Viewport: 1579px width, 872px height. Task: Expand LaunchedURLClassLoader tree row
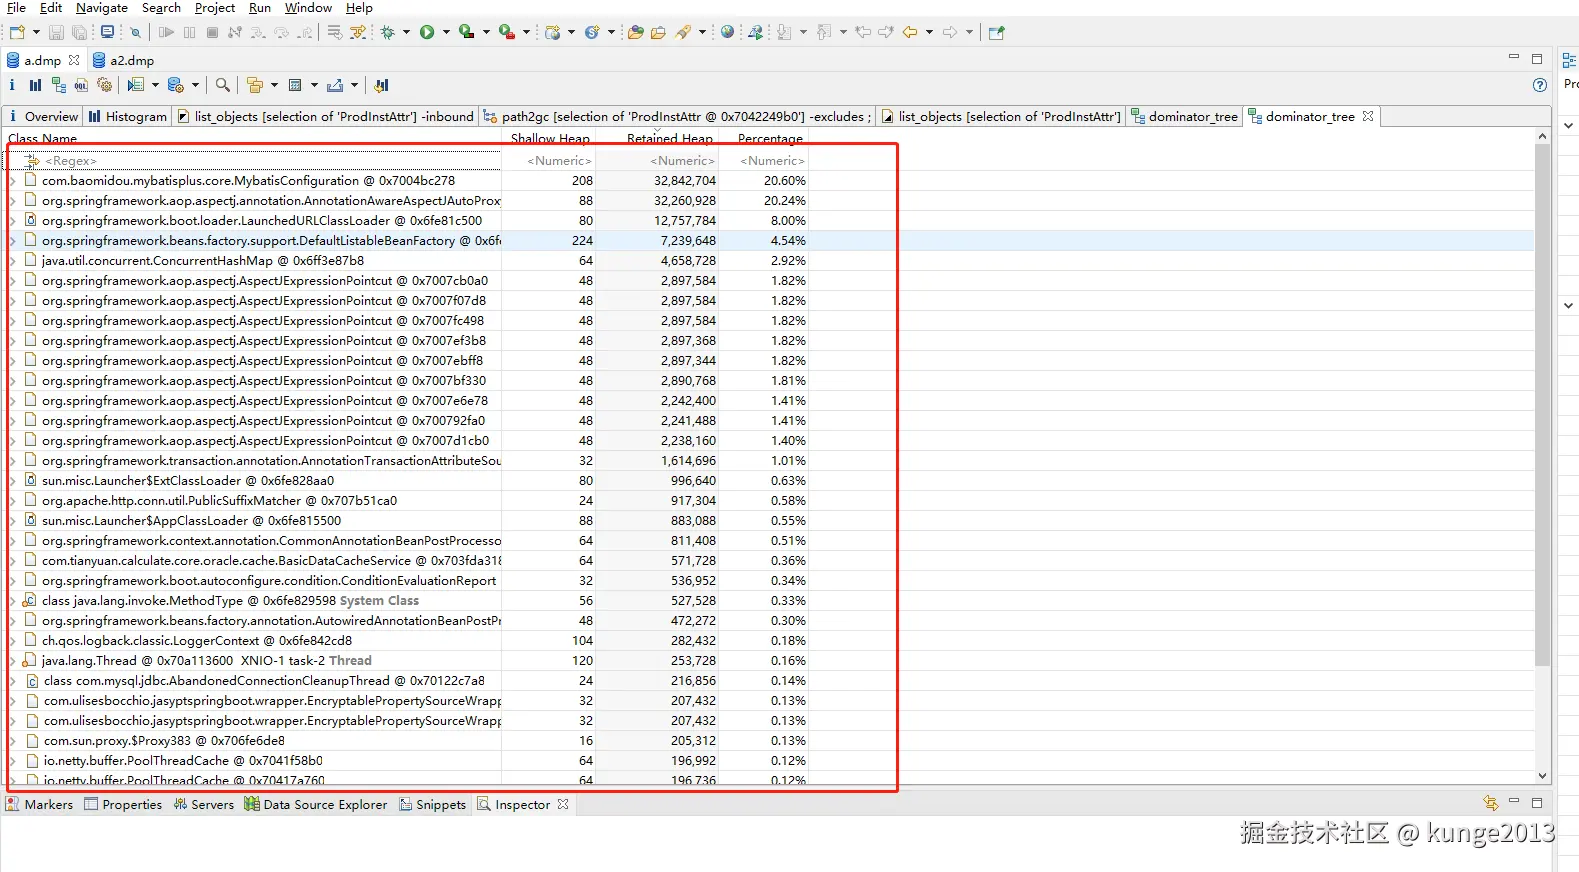coord(12,221)
